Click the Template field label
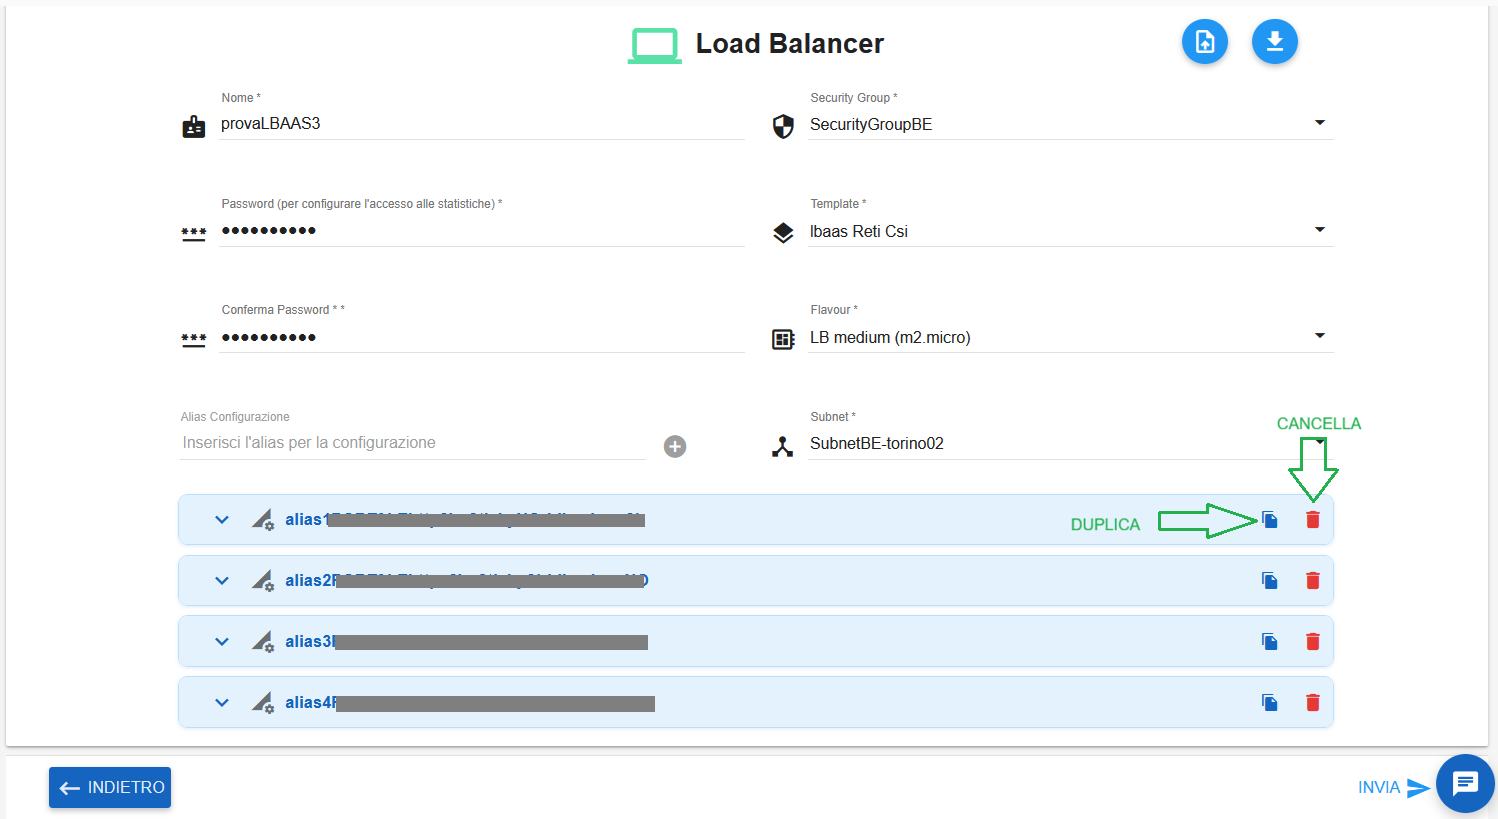This screenshot has width=1498, height=819. 838,204
